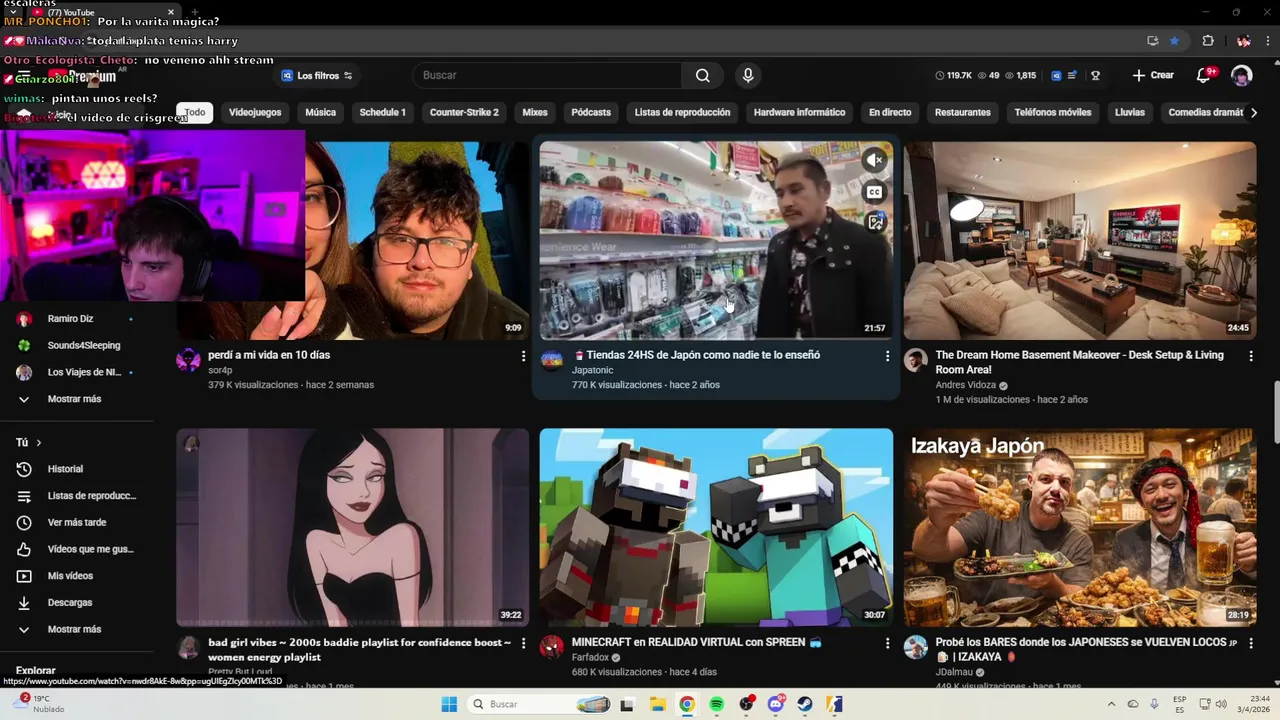Screen dimensions: 1280x720
Task: Expand the Tú section chevron
Action: pos(39,442)
